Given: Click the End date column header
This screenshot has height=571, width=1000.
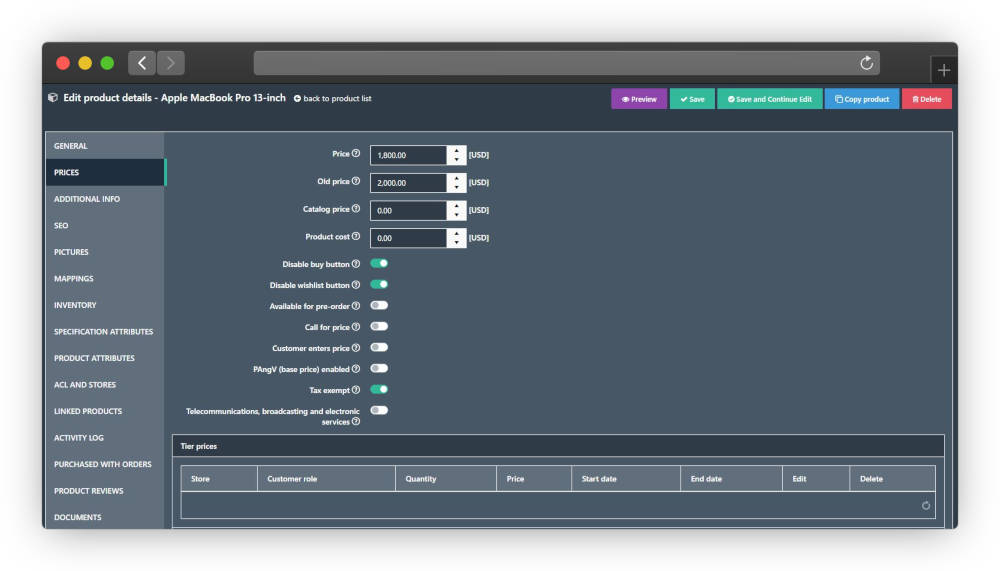Looking at the screenshot, I should point(732,478).
